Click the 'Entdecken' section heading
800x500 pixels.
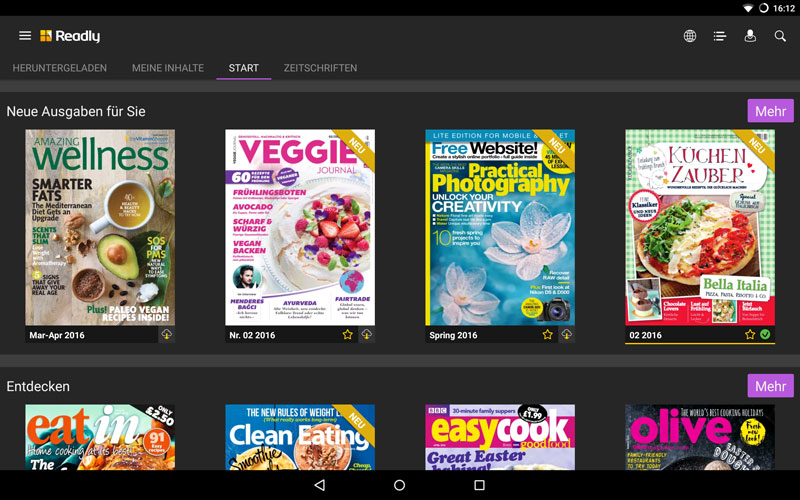click(x=38, y=386)
